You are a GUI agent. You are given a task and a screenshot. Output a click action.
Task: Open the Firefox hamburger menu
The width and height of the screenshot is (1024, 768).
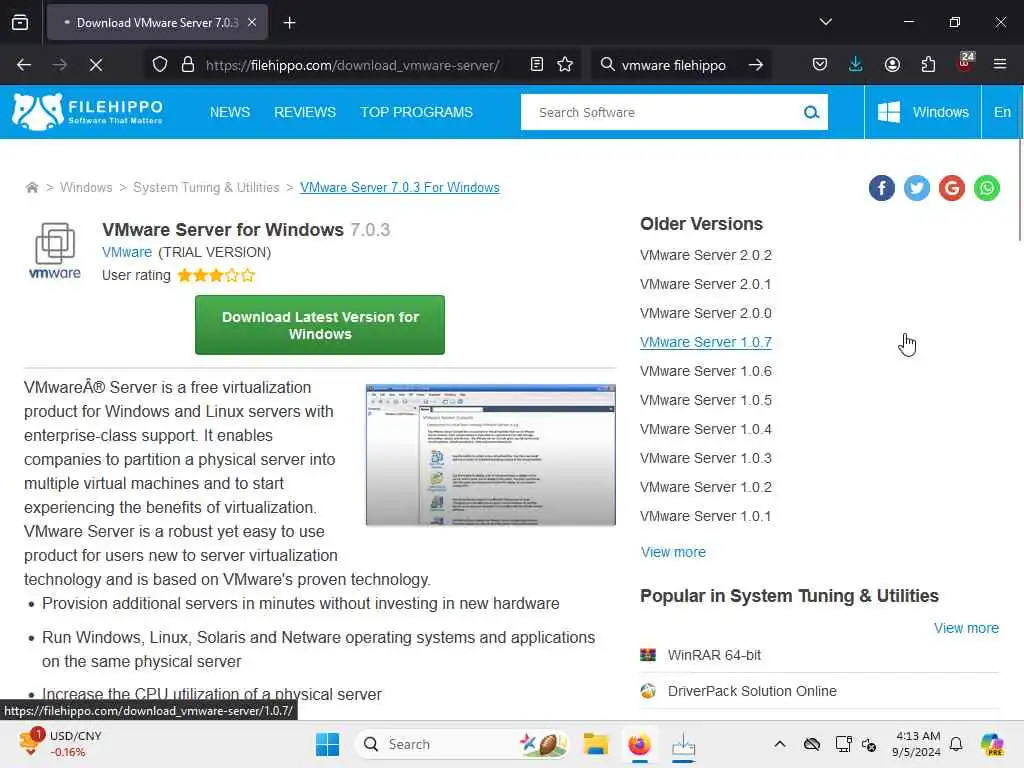(1000, 65)
